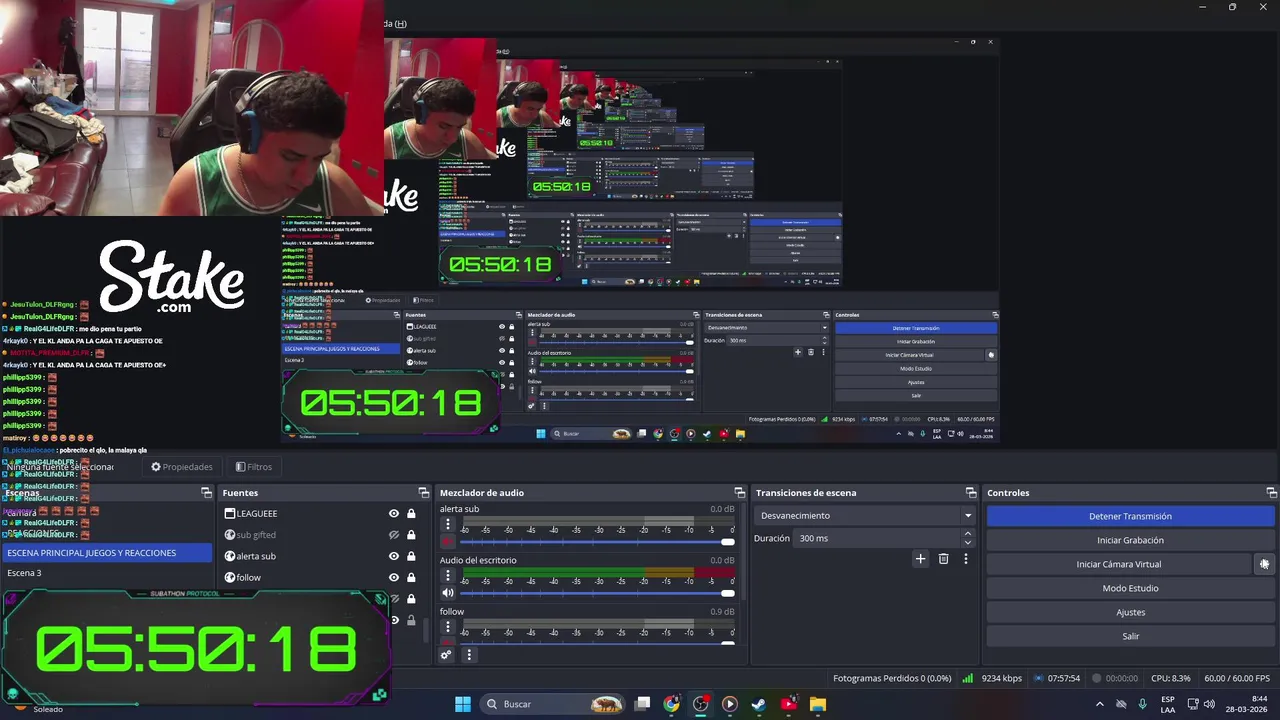Click the Salir button
The width and height of the screenshot is (1280, 720).
1130,636
